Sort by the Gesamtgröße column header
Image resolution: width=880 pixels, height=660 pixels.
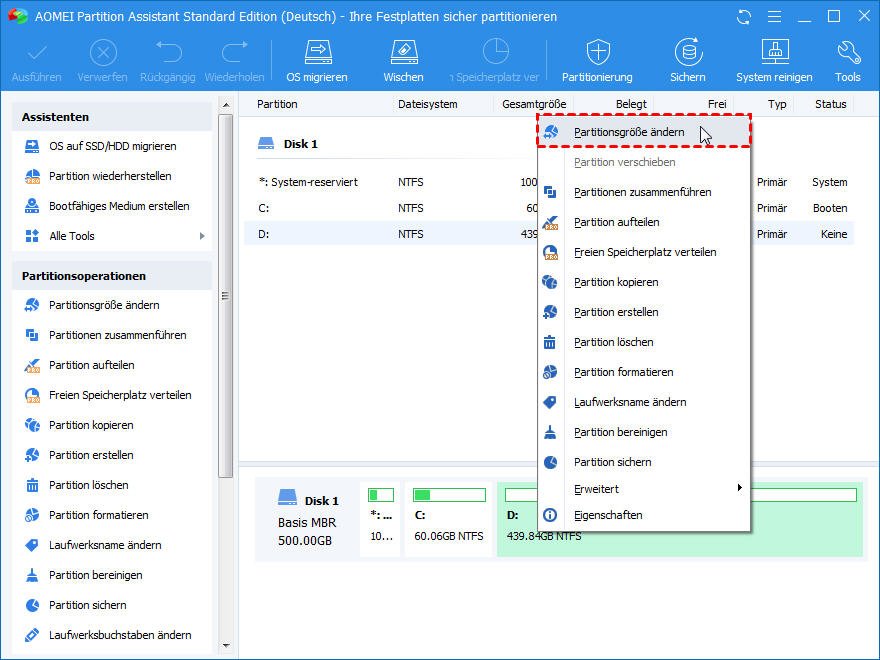point(534,104)
